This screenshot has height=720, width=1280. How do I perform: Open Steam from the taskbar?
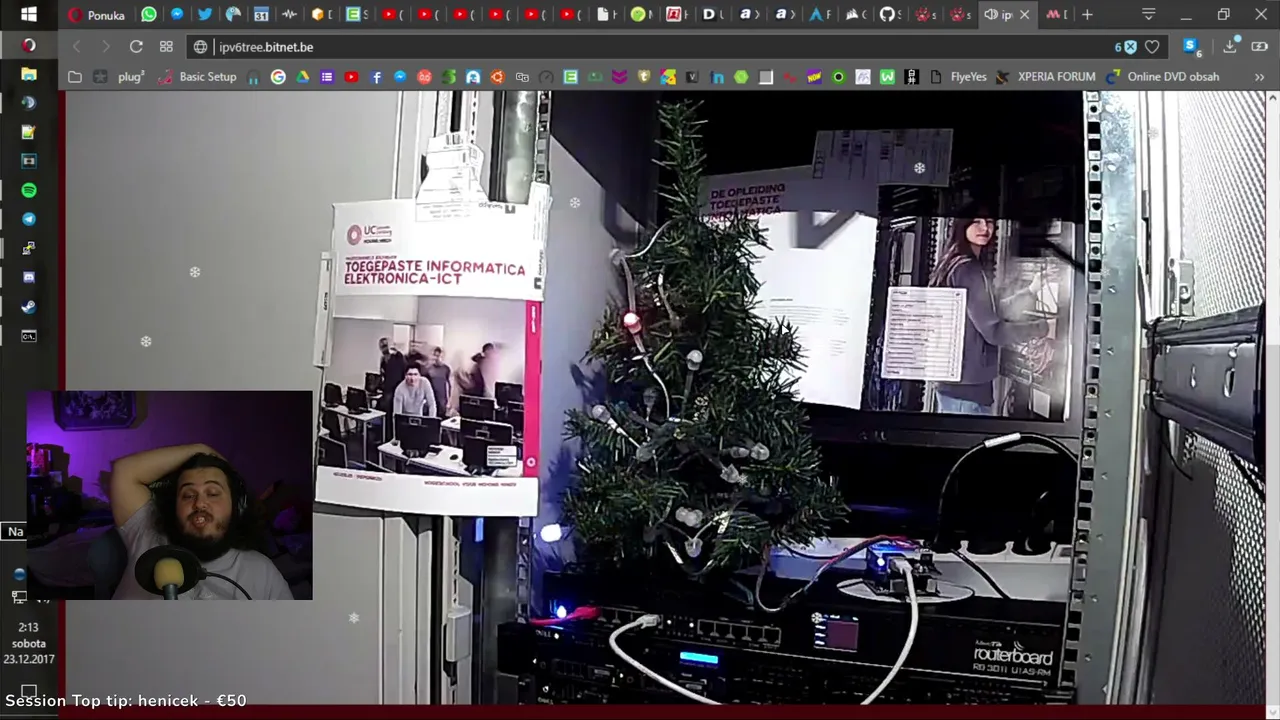pos(28,306)
